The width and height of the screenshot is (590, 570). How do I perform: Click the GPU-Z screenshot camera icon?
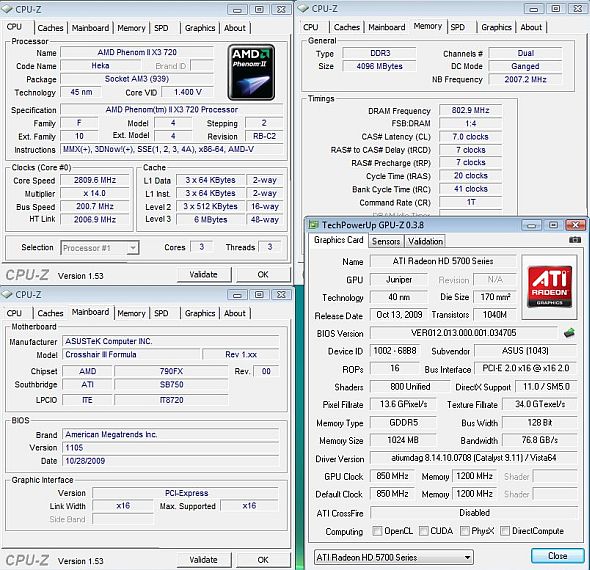[574, 240]
